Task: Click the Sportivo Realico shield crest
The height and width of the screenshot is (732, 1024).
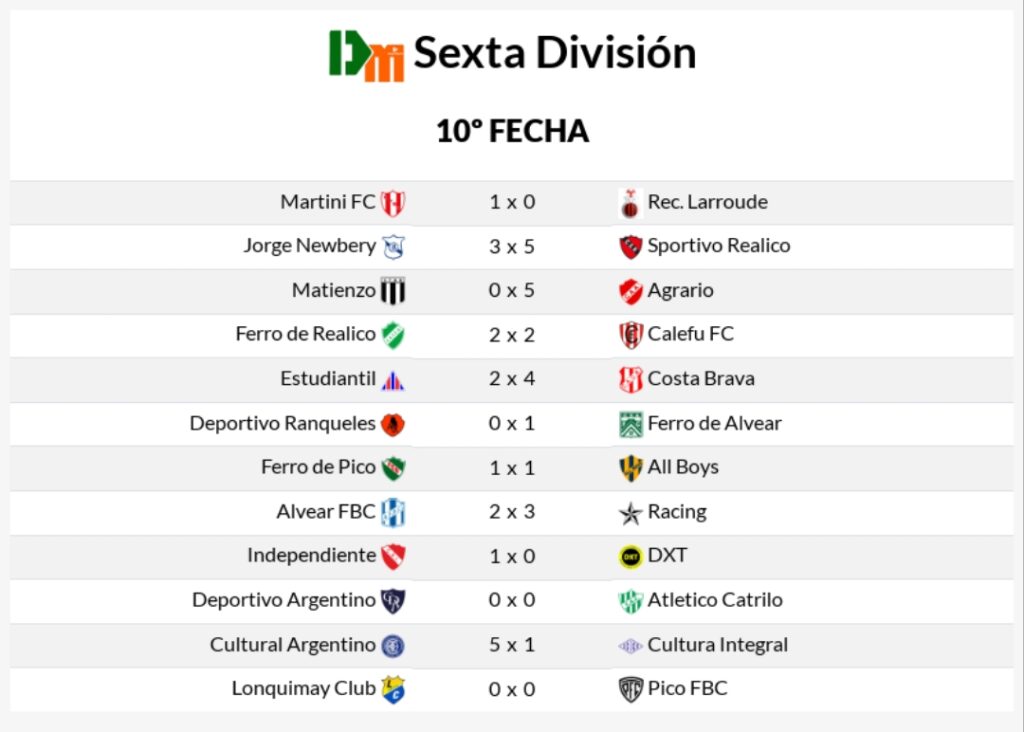Action: tap(630, 247)
